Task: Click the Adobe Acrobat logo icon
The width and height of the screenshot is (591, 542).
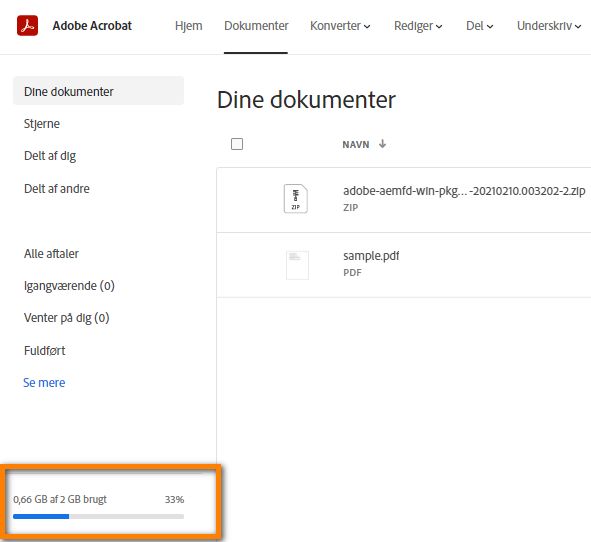Action: (28, 26)
